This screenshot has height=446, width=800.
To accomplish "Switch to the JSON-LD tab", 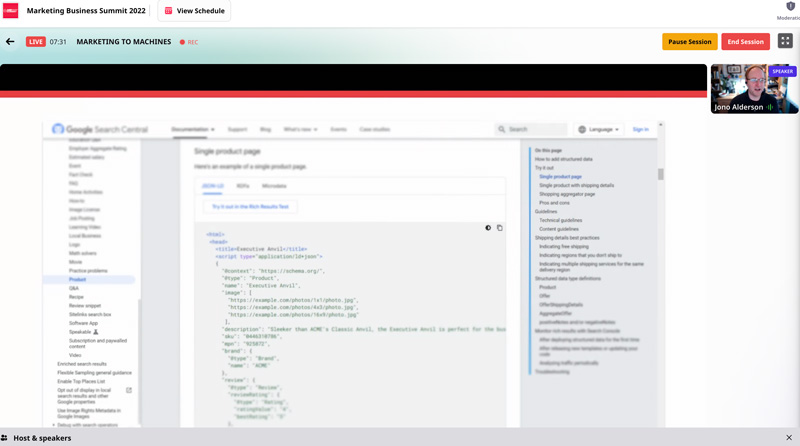I will (x=213, y=186).
